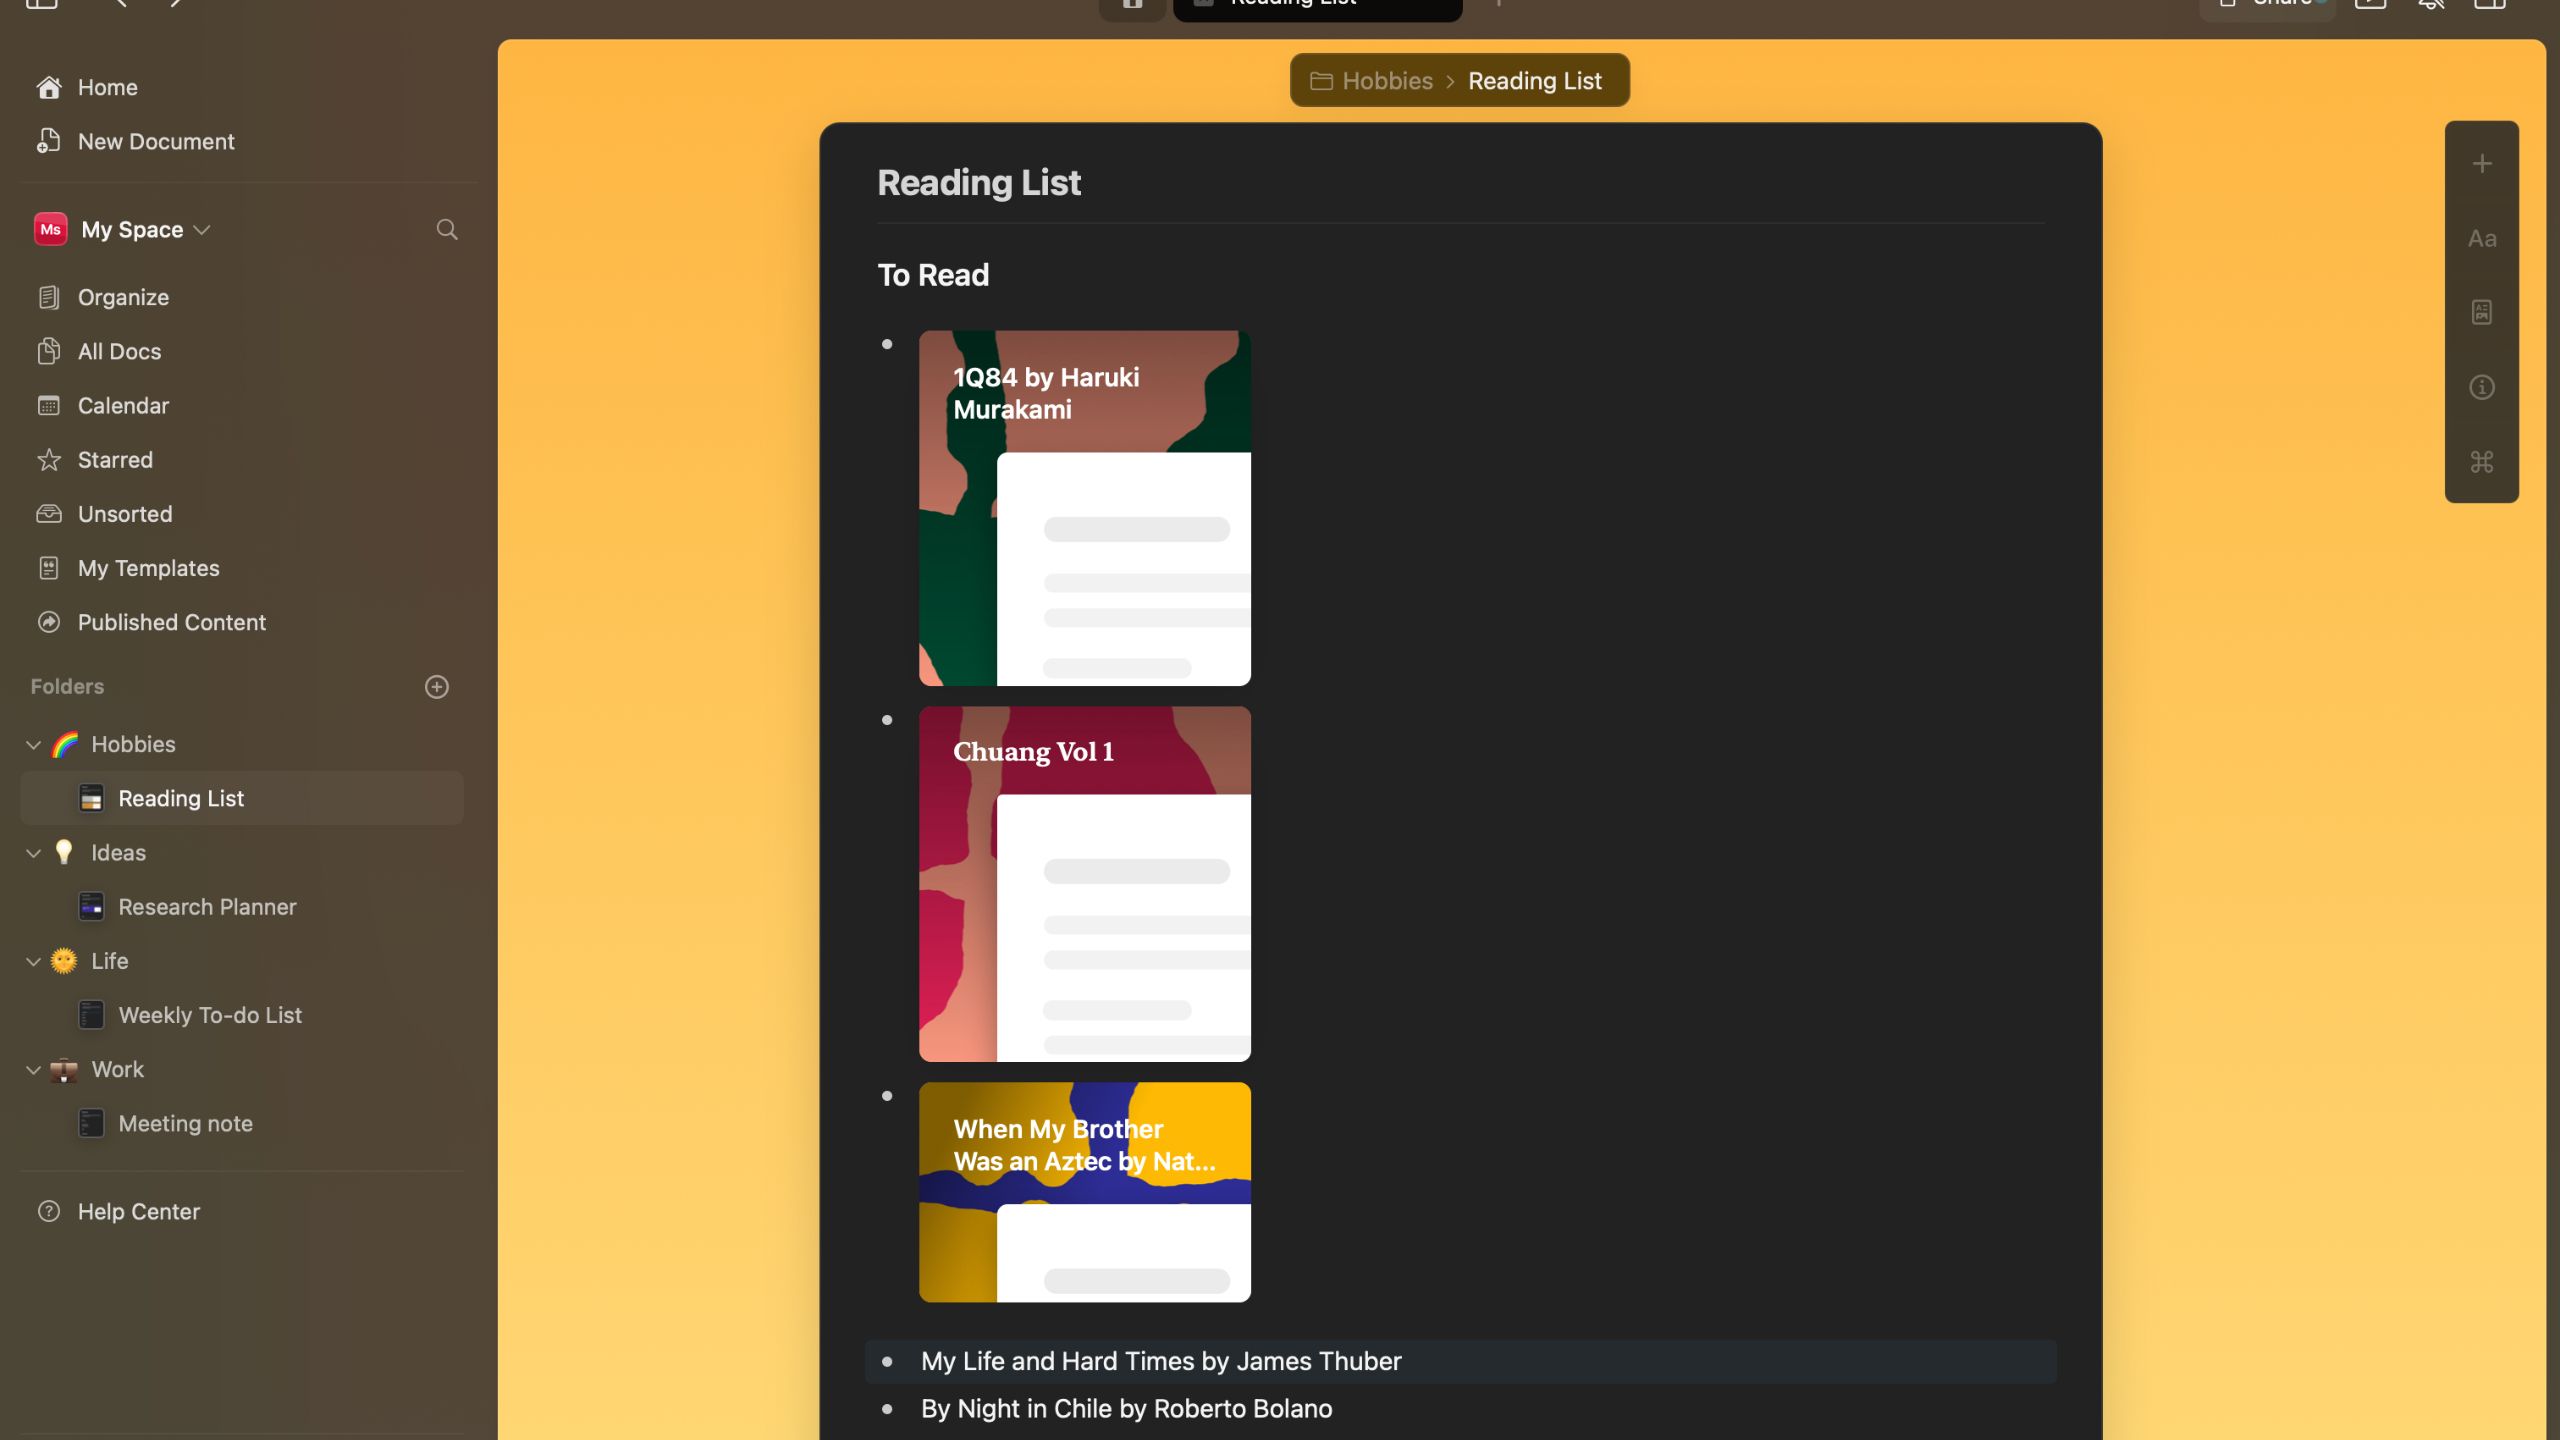
Task: Collapse the Hobbies folder
Action: point(32,743)
